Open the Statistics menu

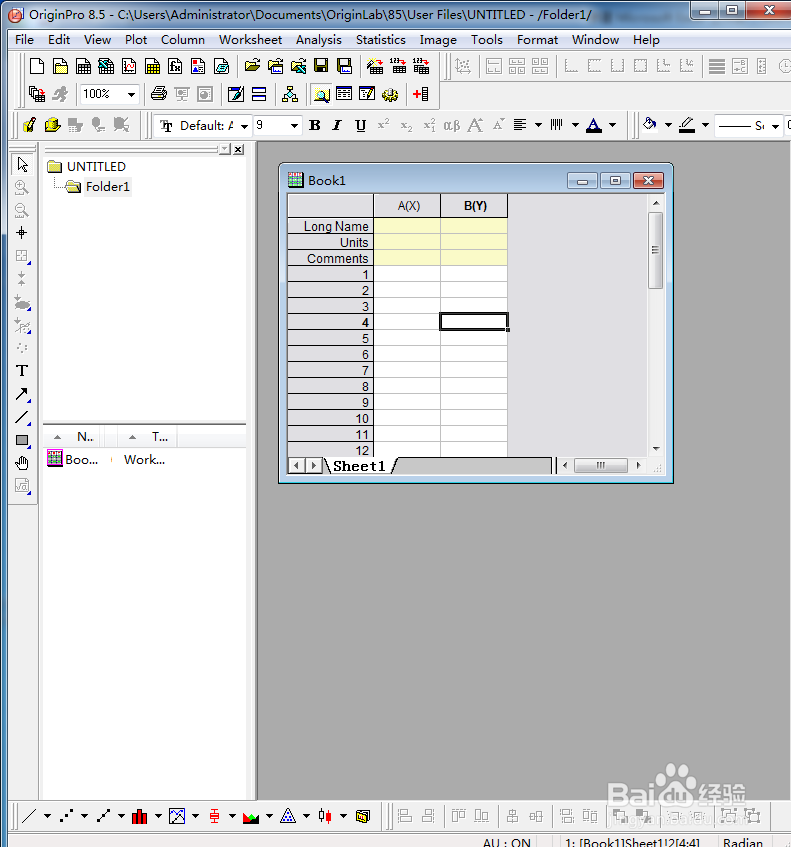(x=380, y=40)
